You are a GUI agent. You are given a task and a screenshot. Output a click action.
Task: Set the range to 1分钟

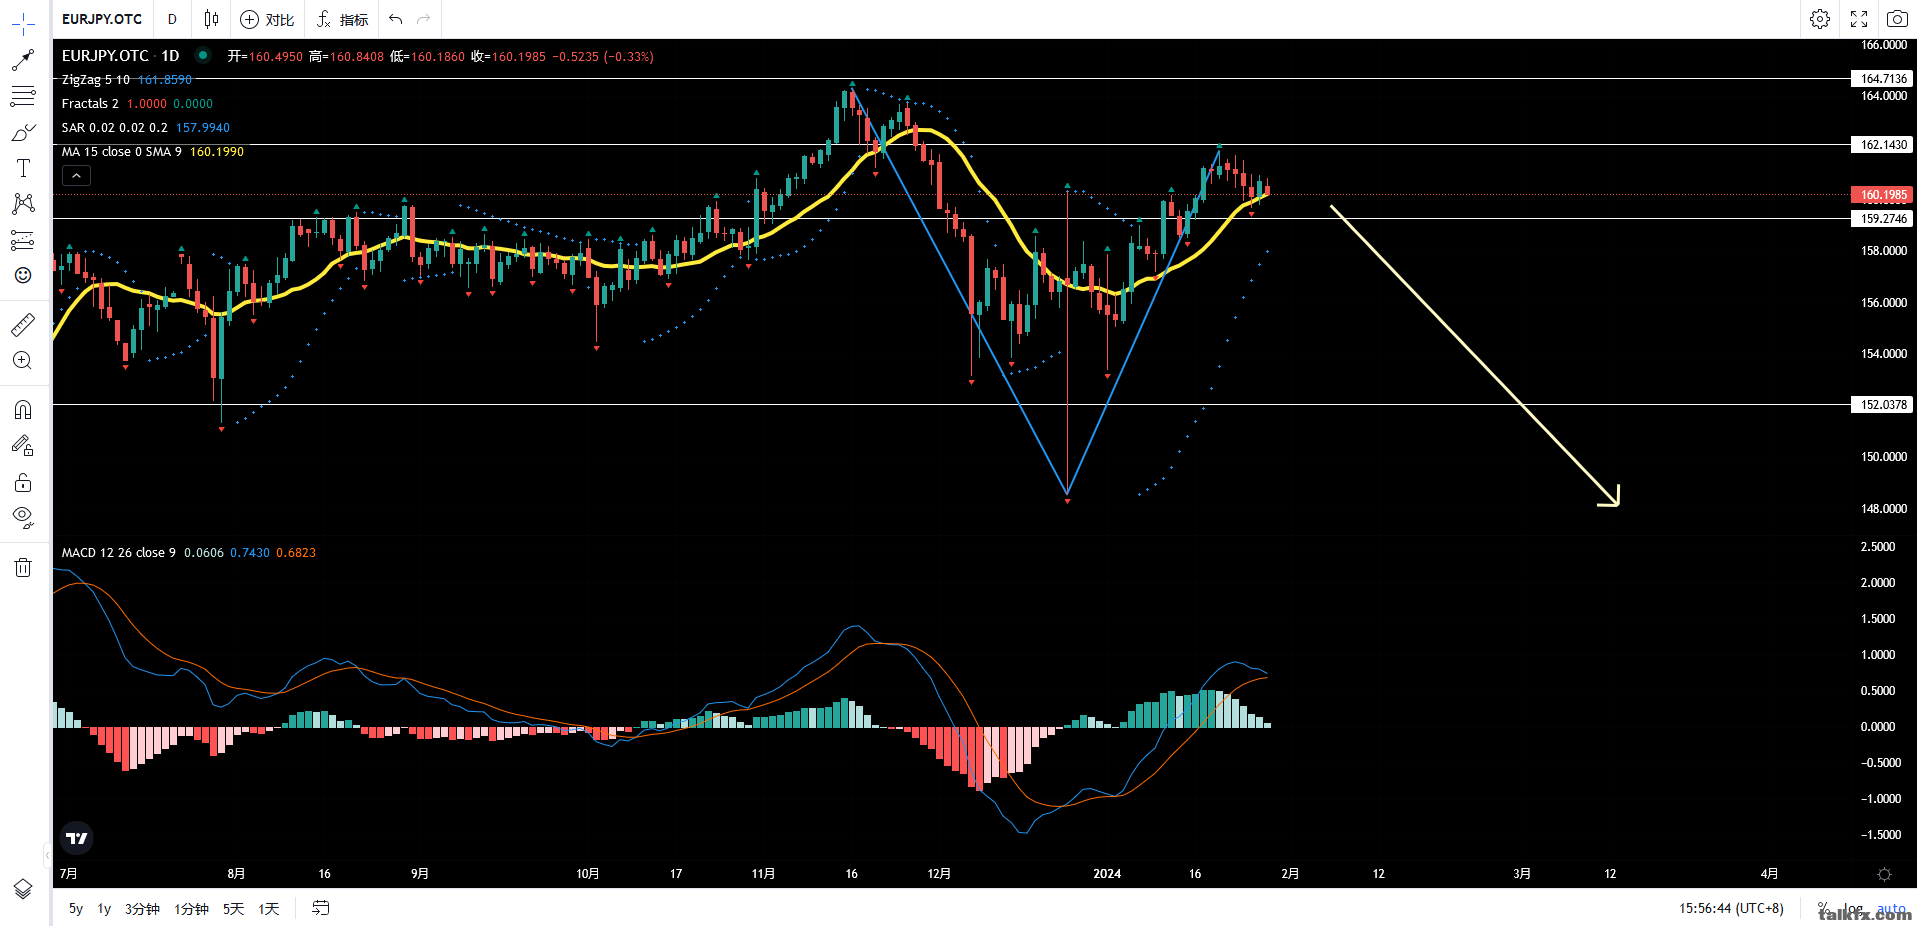pyautogui.click(x=191, y=909)
